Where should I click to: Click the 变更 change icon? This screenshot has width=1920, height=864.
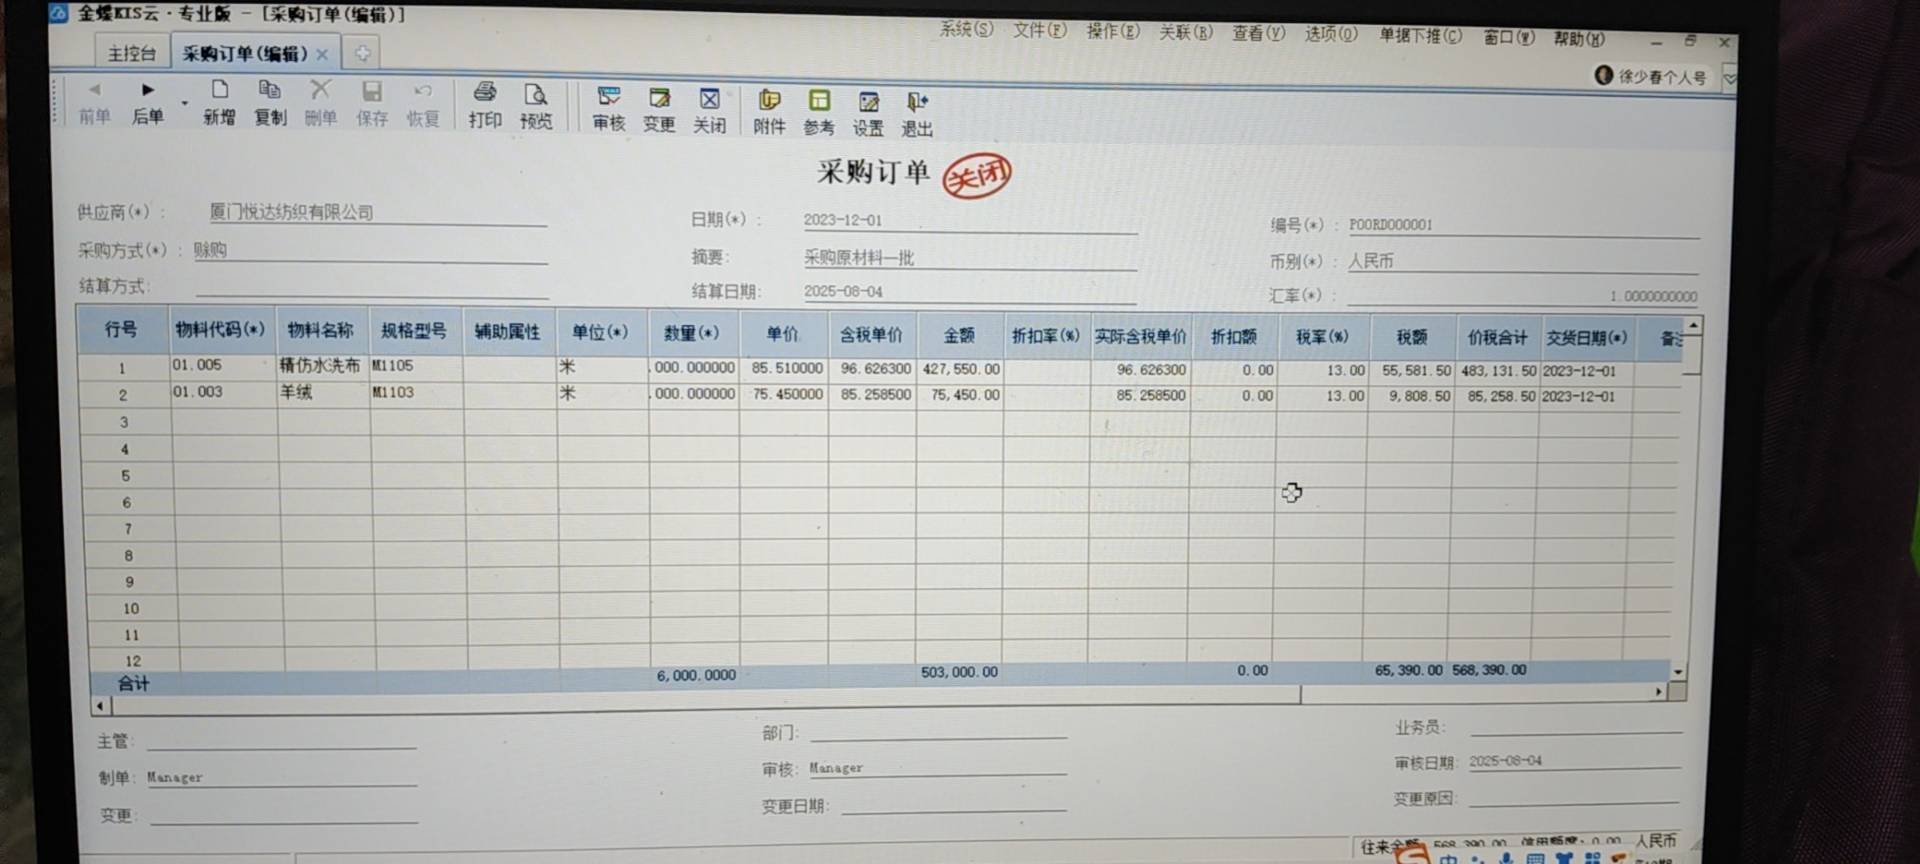659,110
